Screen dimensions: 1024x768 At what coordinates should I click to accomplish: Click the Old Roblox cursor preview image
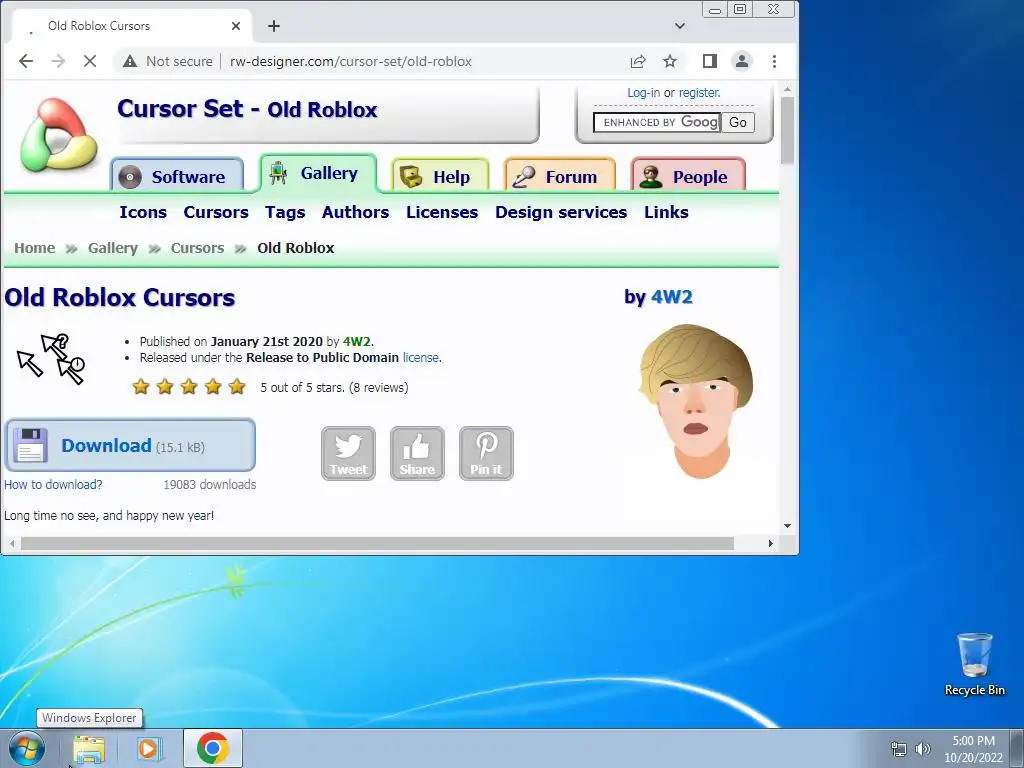pos(51,359)
